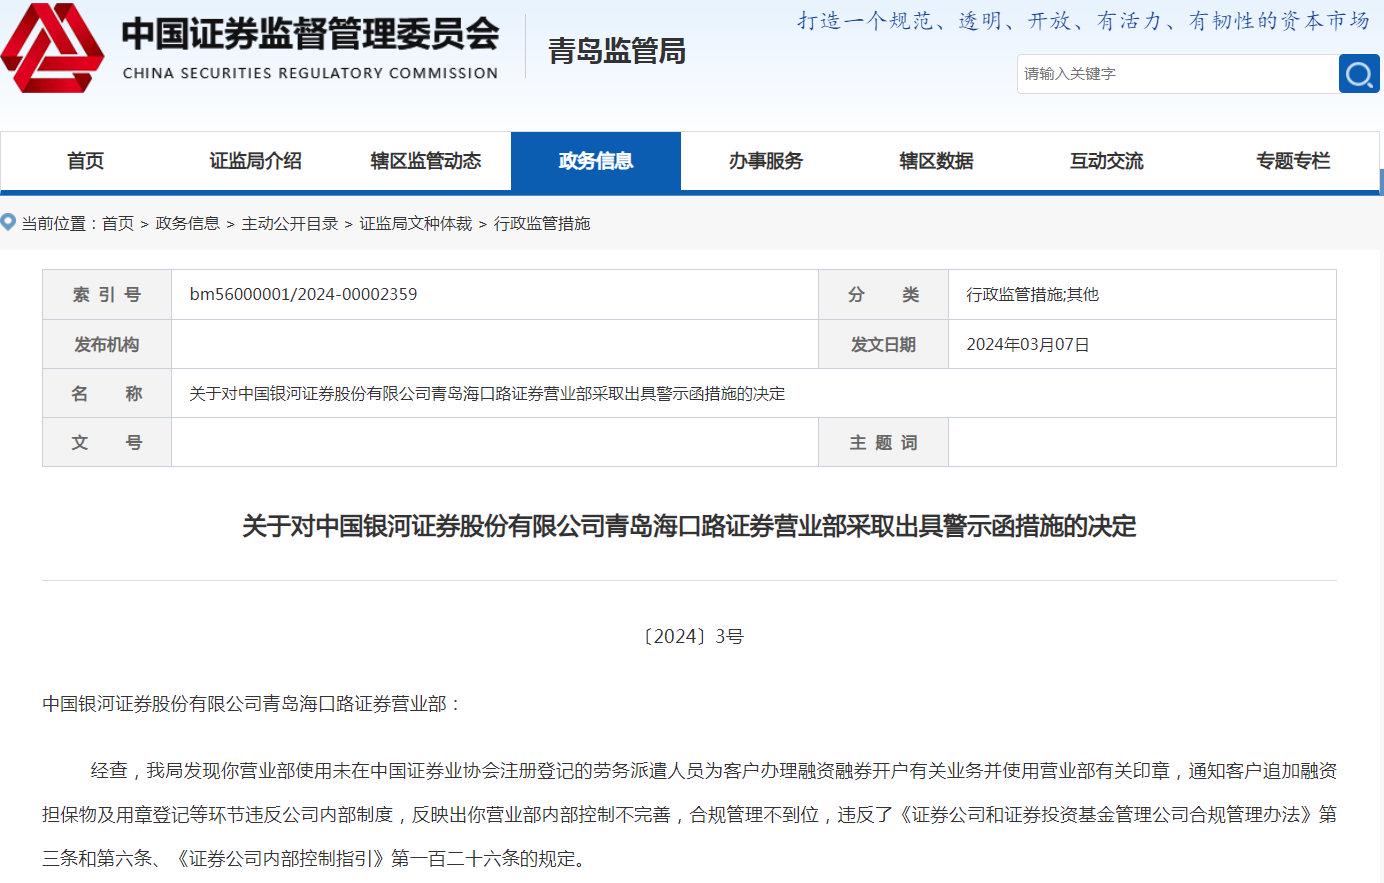Go to 行政监管措施 in the breadcrumb
The width and height of the screenshot is (1384, 883).
pos(542,223)
